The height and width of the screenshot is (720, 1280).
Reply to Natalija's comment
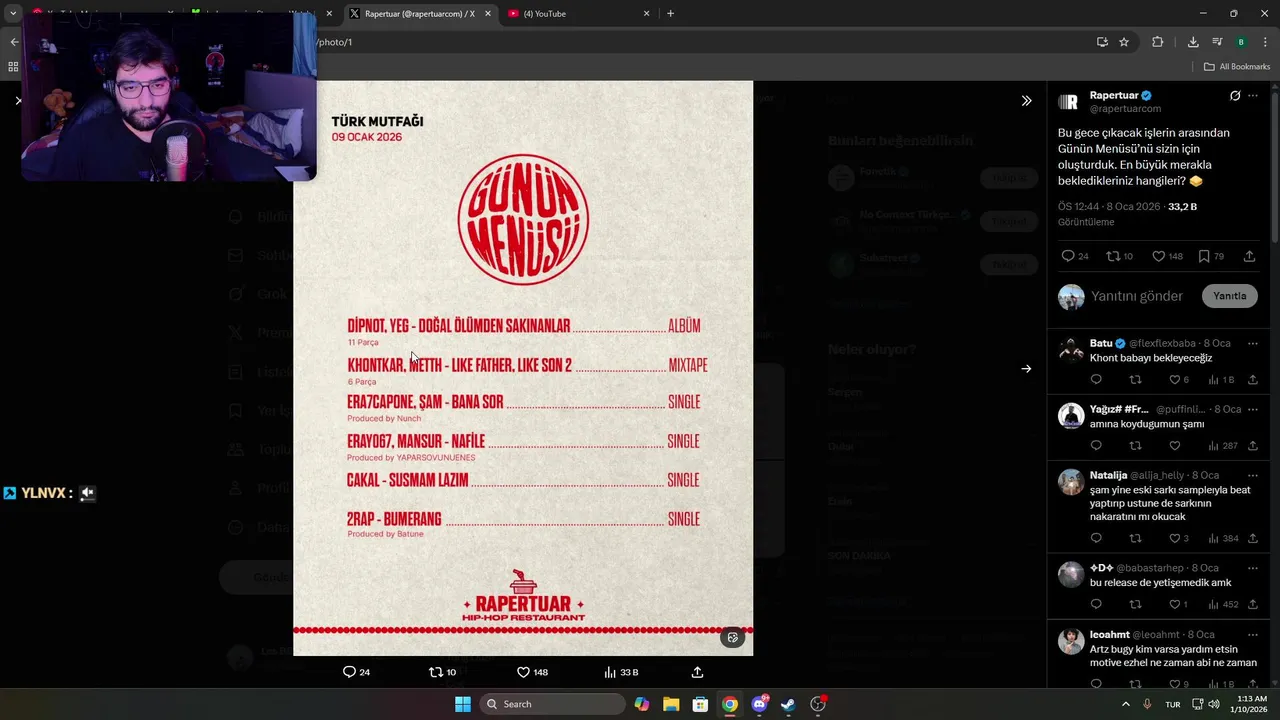(1096, 538)
